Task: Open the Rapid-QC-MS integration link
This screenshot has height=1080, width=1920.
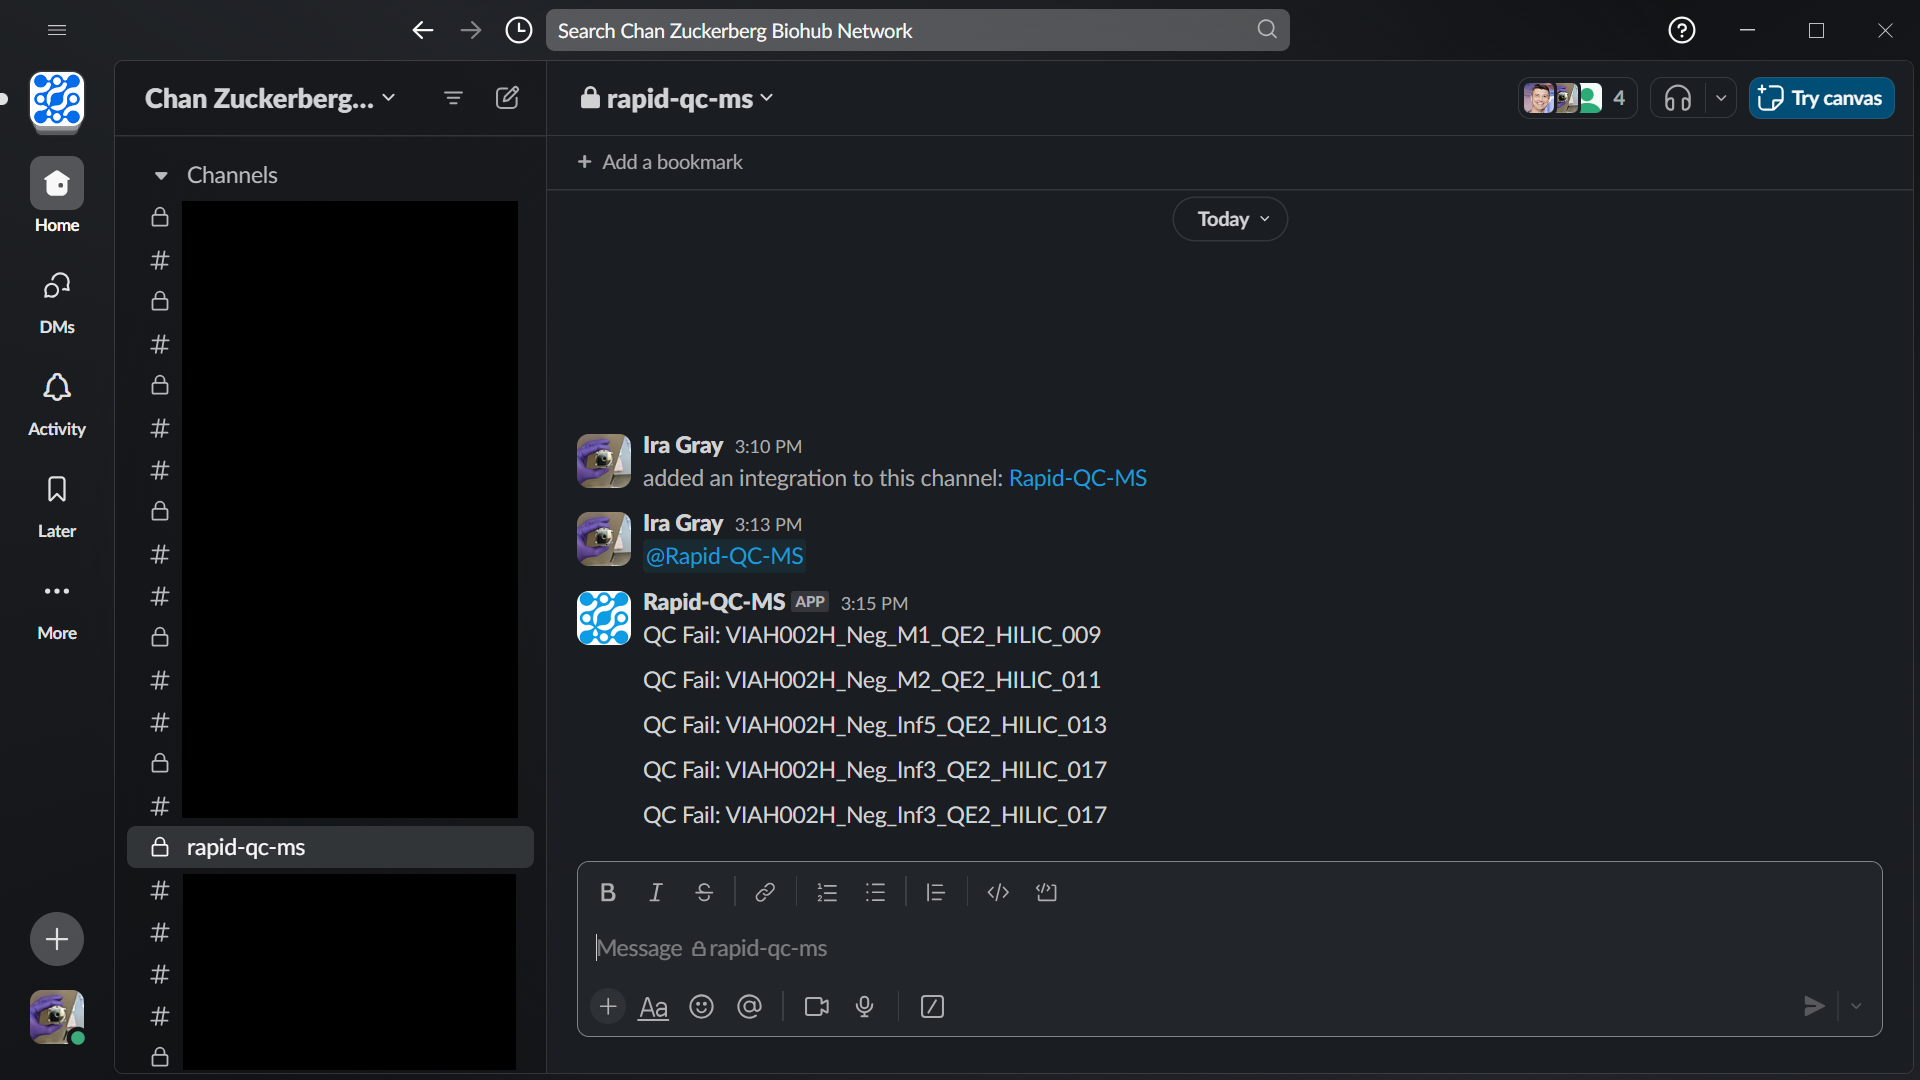Action: click(1077, 478)
